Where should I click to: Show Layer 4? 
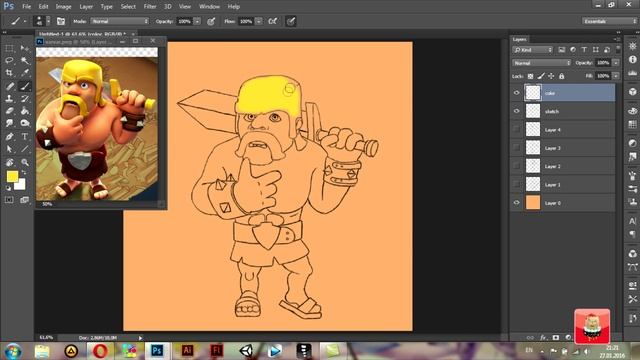(516, 129)
